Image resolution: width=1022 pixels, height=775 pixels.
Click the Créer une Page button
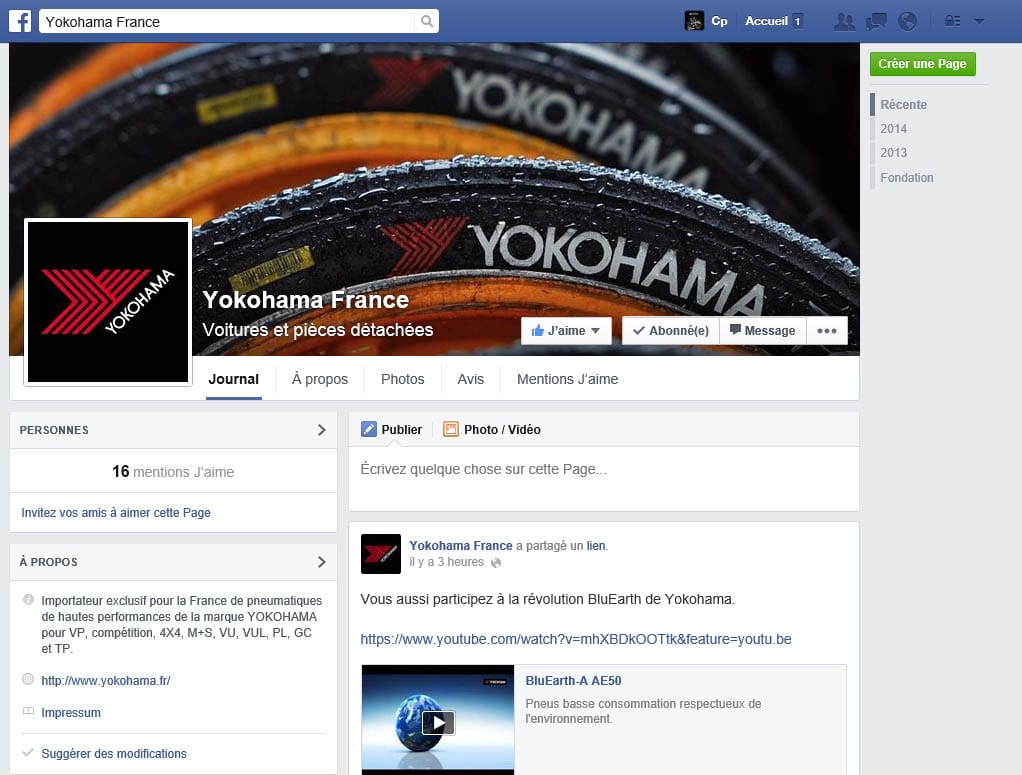[x=922, y=64]
